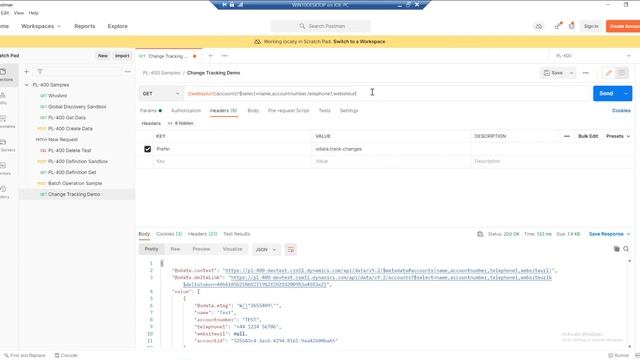Click the Import button

coord(122,56)
